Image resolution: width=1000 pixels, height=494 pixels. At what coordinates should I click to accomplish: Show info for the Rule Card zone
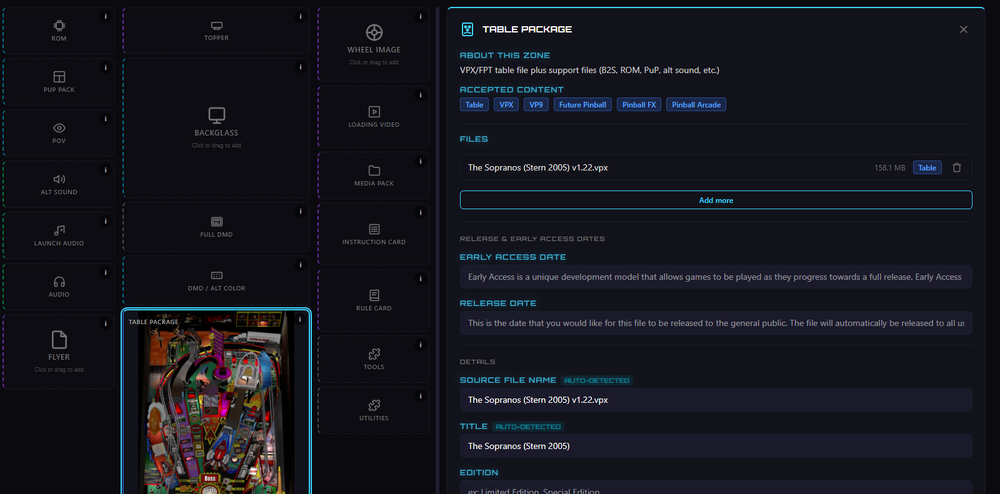[x=420, y=279]
